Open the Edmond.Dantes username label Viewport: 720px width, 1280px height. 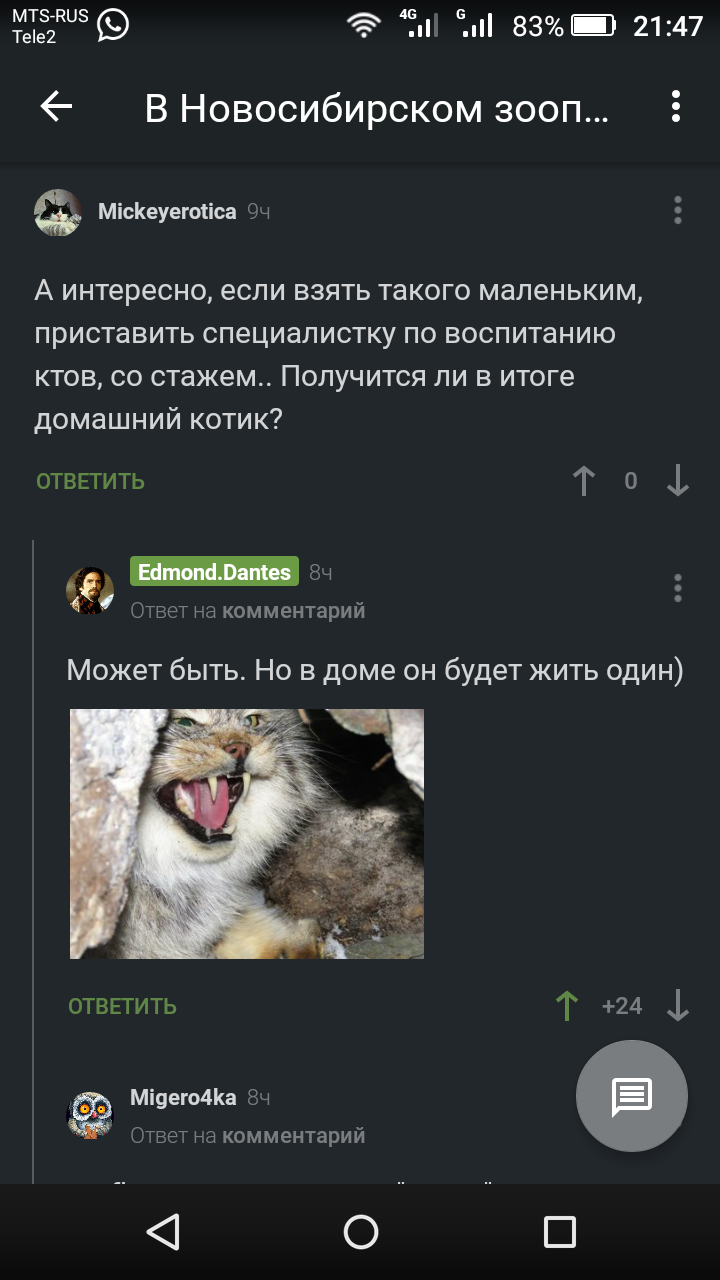tap(214, 572)
